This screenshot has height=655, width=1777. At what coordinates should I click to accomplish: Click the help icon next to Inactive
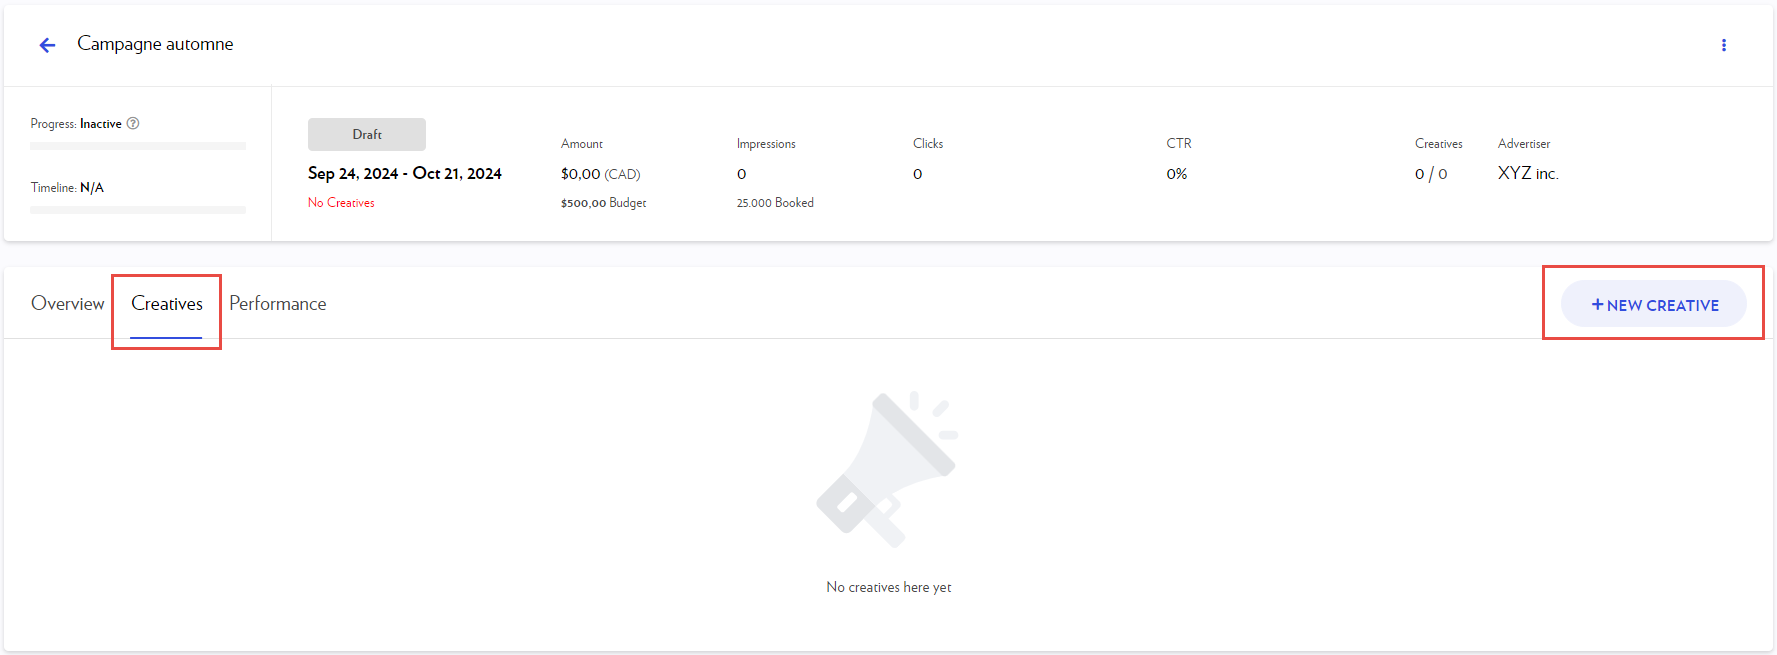point(133,123)
